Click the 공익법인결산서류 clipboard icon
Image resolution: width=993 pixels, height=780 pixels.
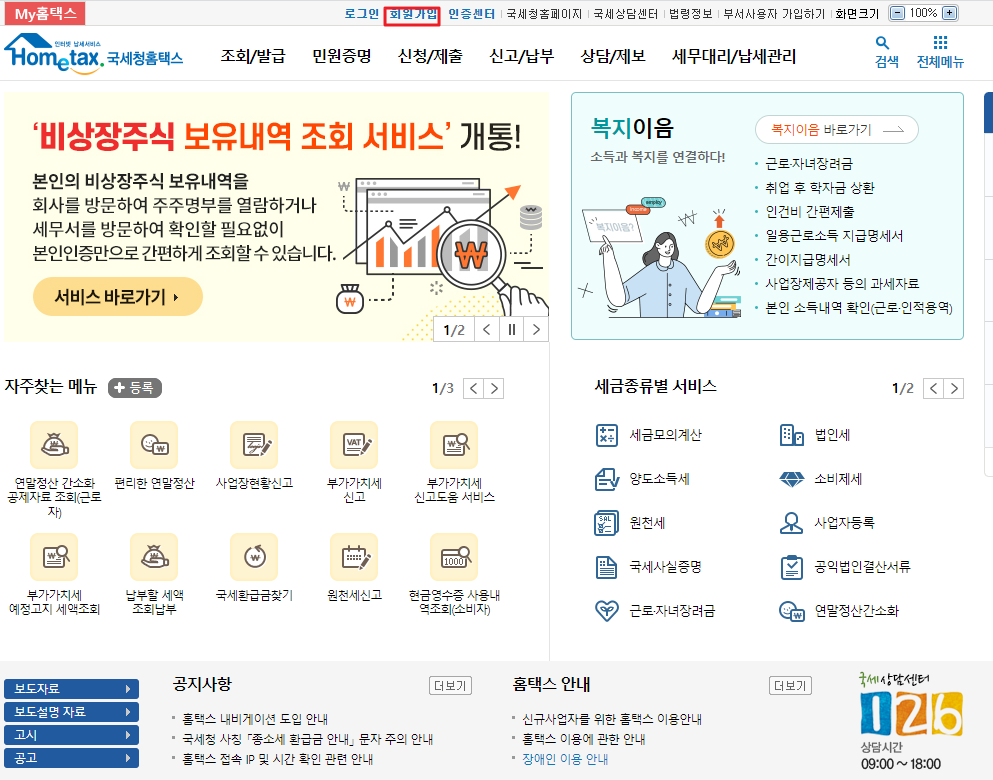792,567
